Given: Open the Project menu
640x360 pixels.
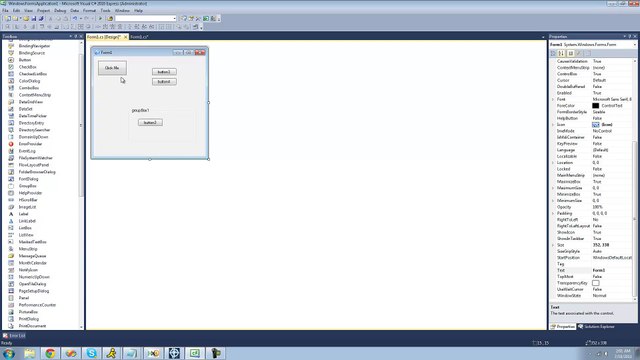Looking at the screenshot, I should tap(44, 11).
